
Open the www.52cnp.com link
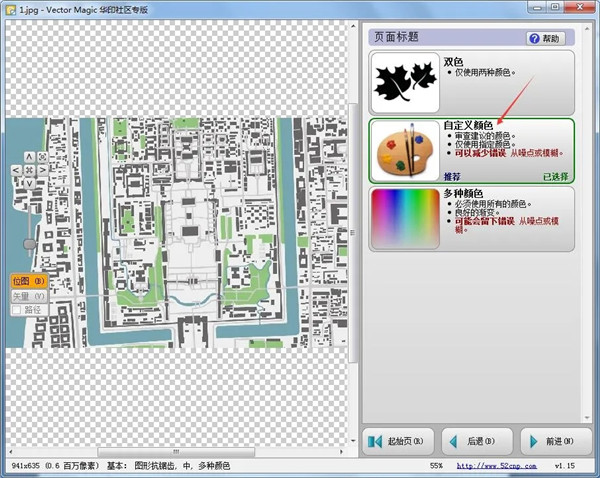click(x=492, y=466)
